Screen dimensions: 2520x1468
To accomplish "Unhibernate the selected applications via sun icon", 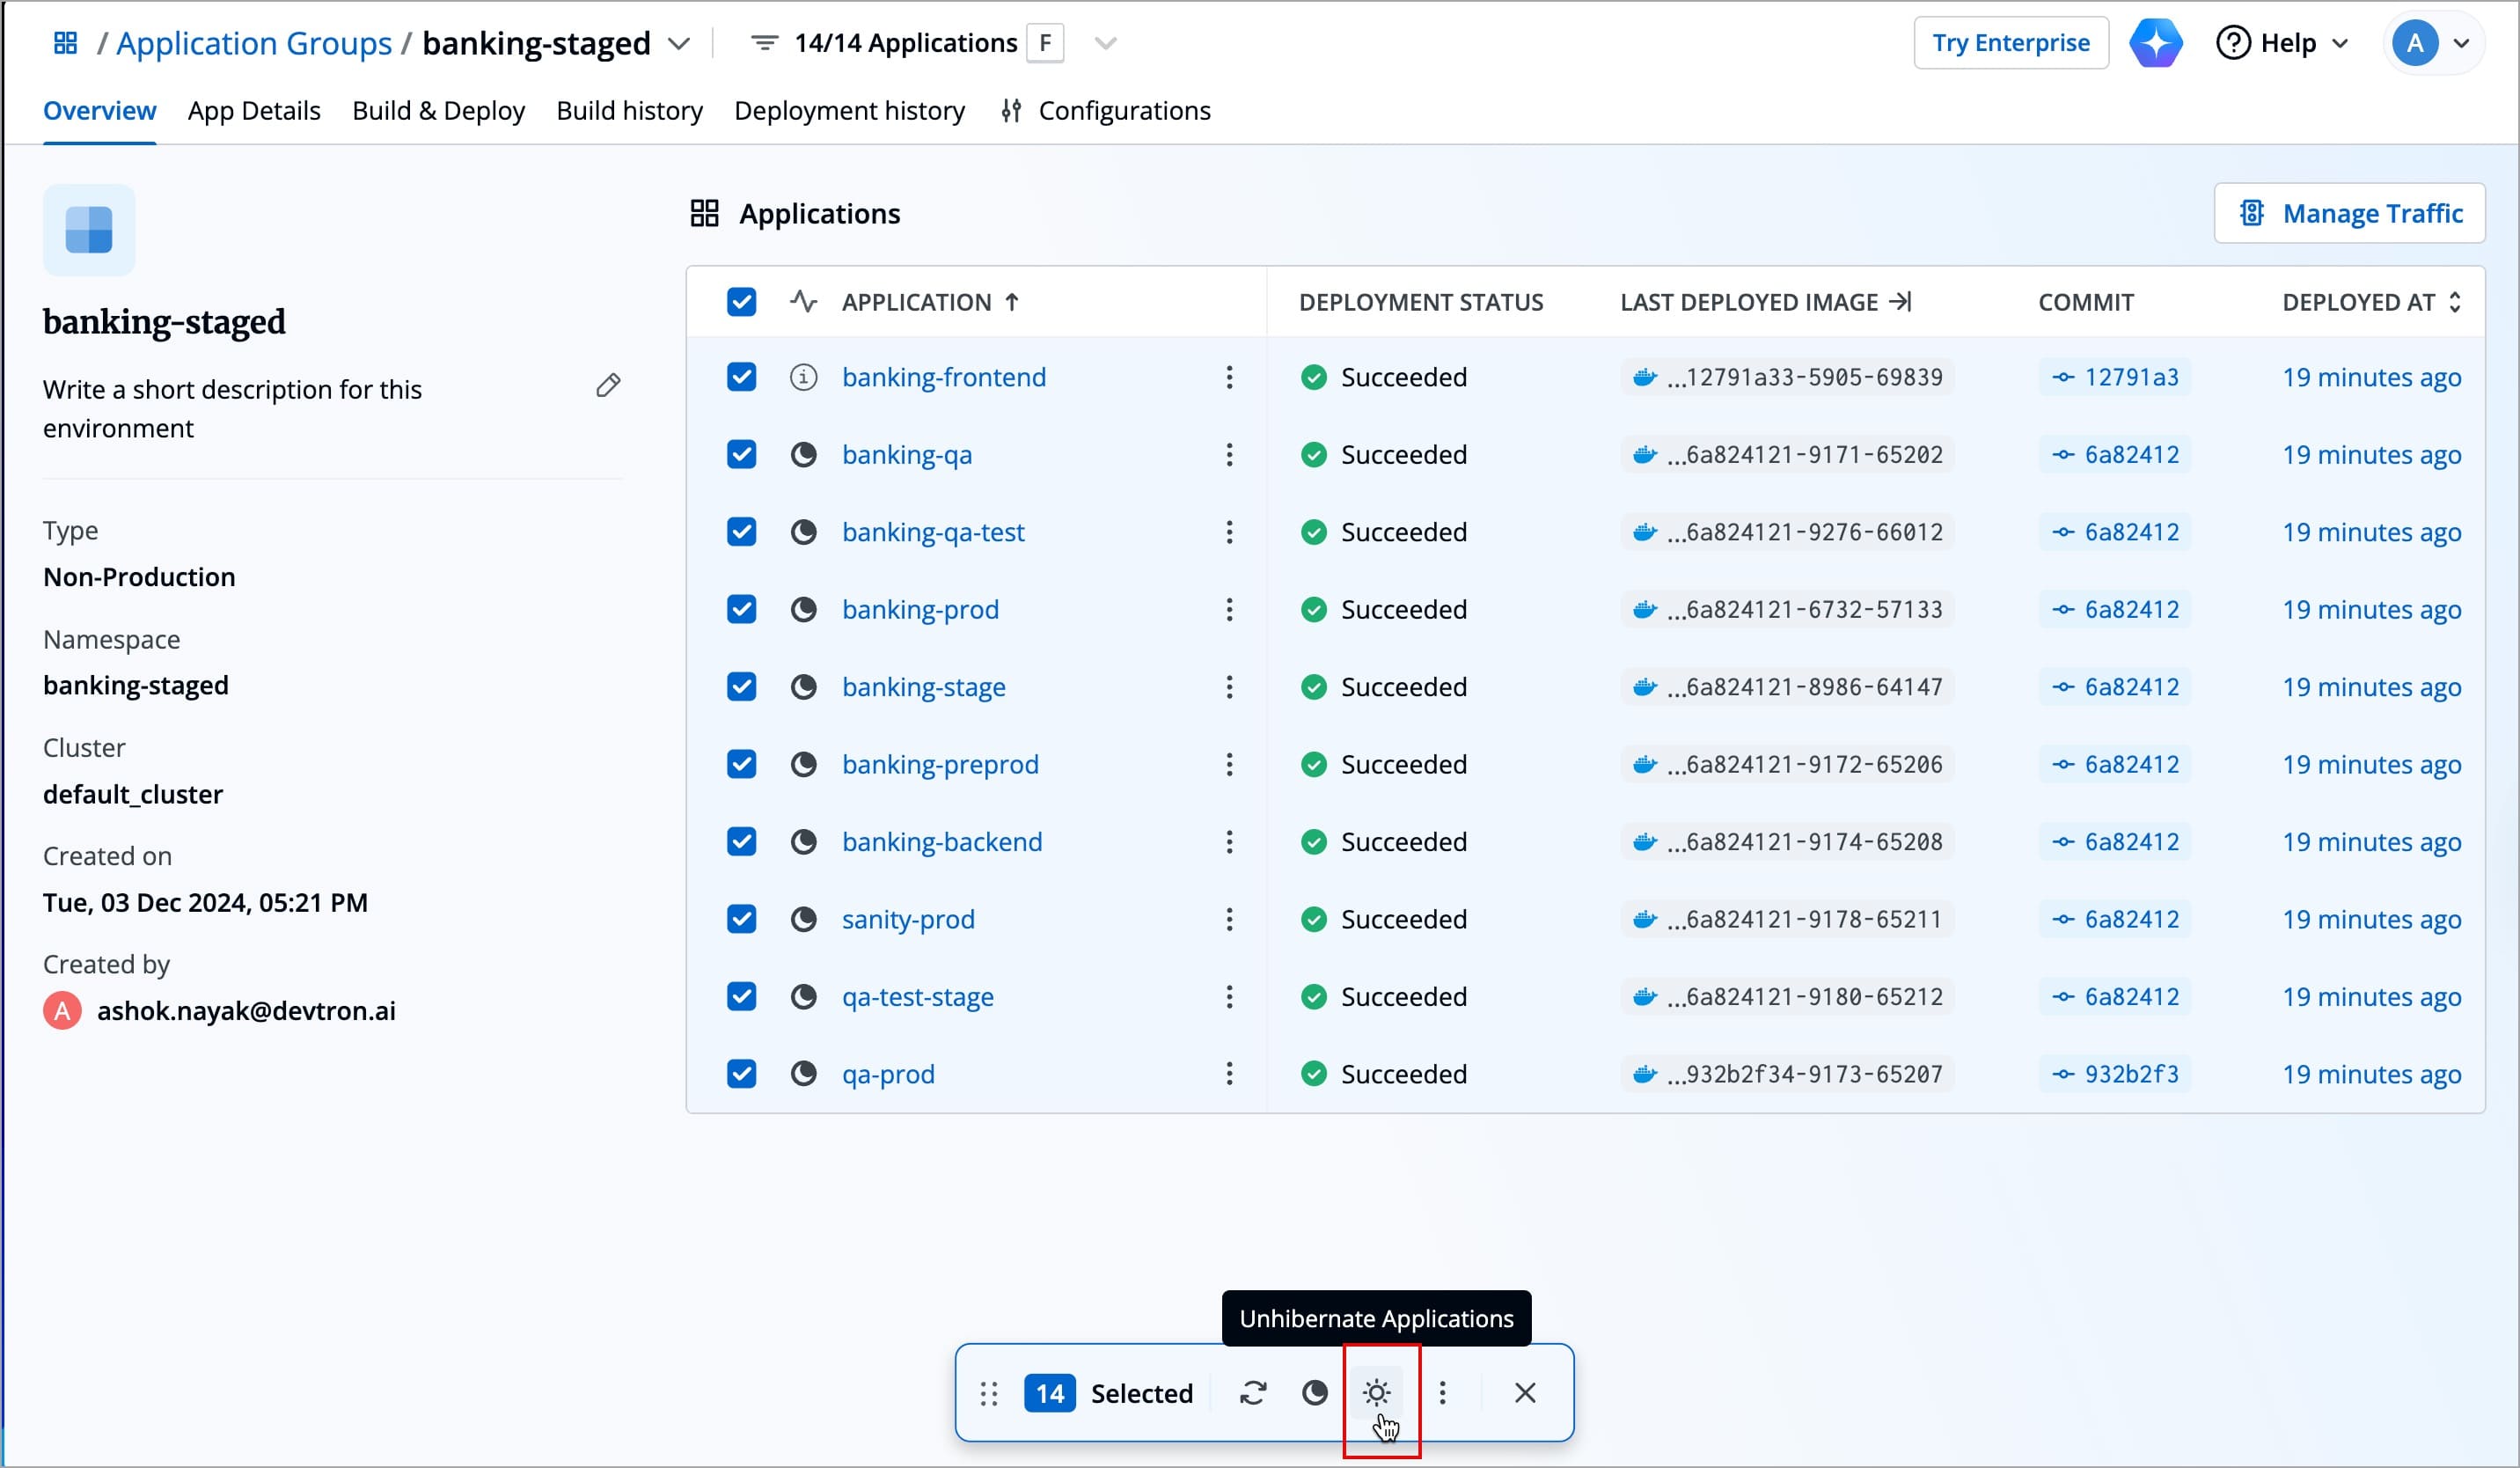I will 1377,1392.
